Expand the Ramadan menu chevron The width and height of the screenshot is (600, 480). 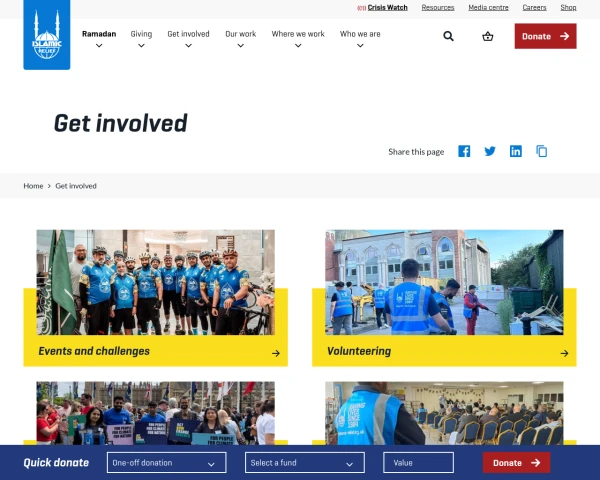[x=99, y=46]
